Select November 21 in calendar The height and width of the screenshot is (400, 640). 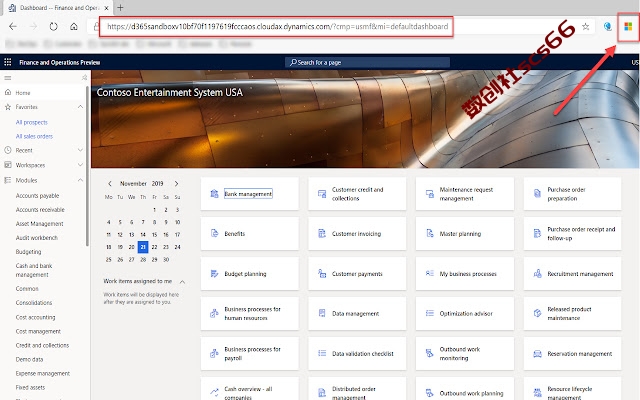(143, 247)
